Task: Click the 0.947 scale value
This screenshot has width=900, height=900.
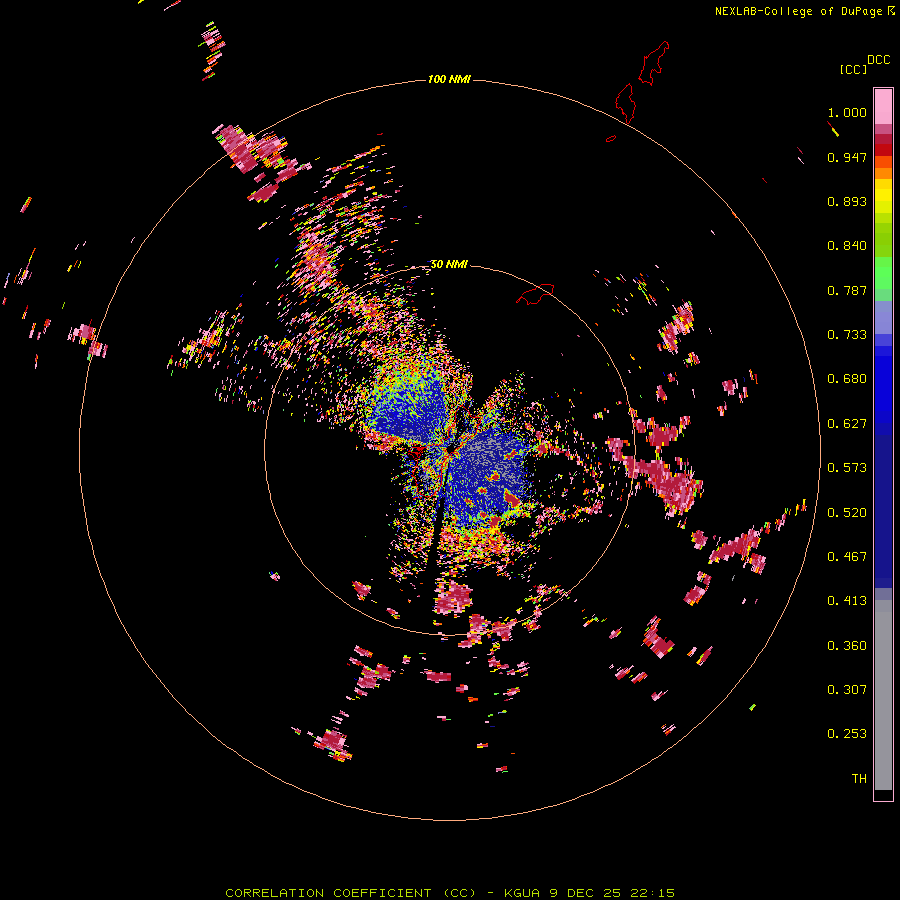Action: 847,157
